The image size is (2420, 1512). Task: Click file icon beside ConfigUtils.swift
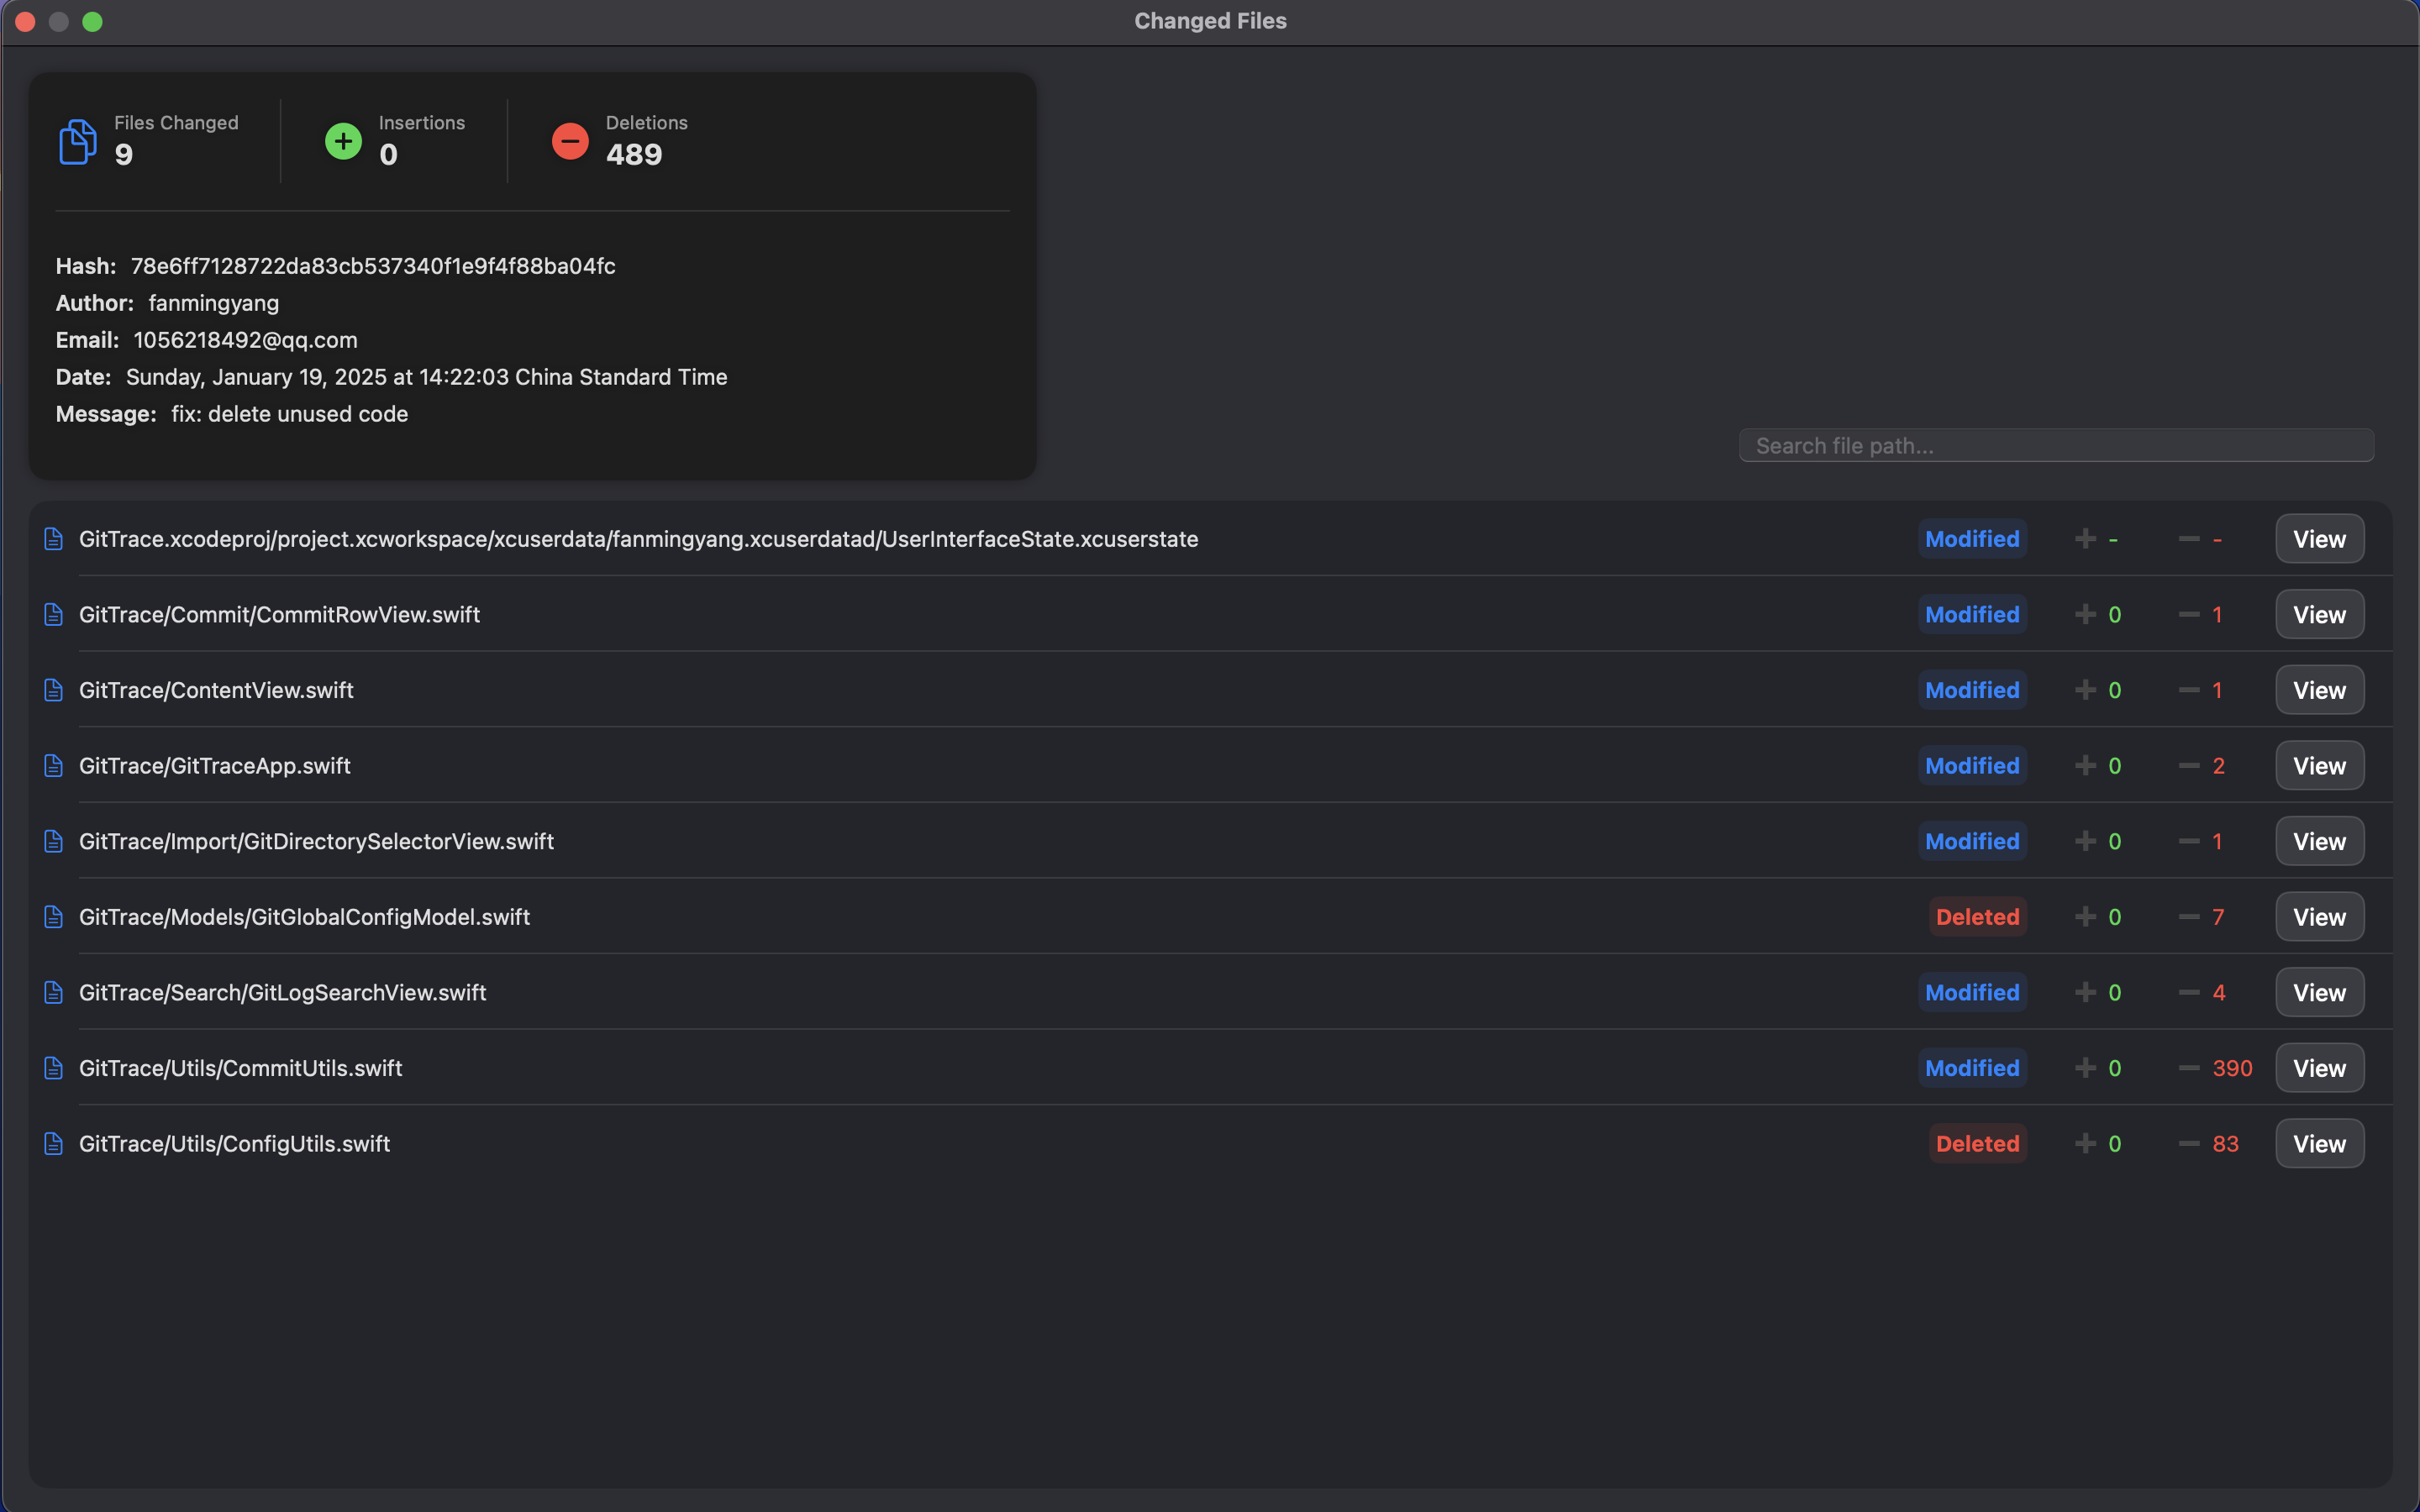[x=54, y=1144]
